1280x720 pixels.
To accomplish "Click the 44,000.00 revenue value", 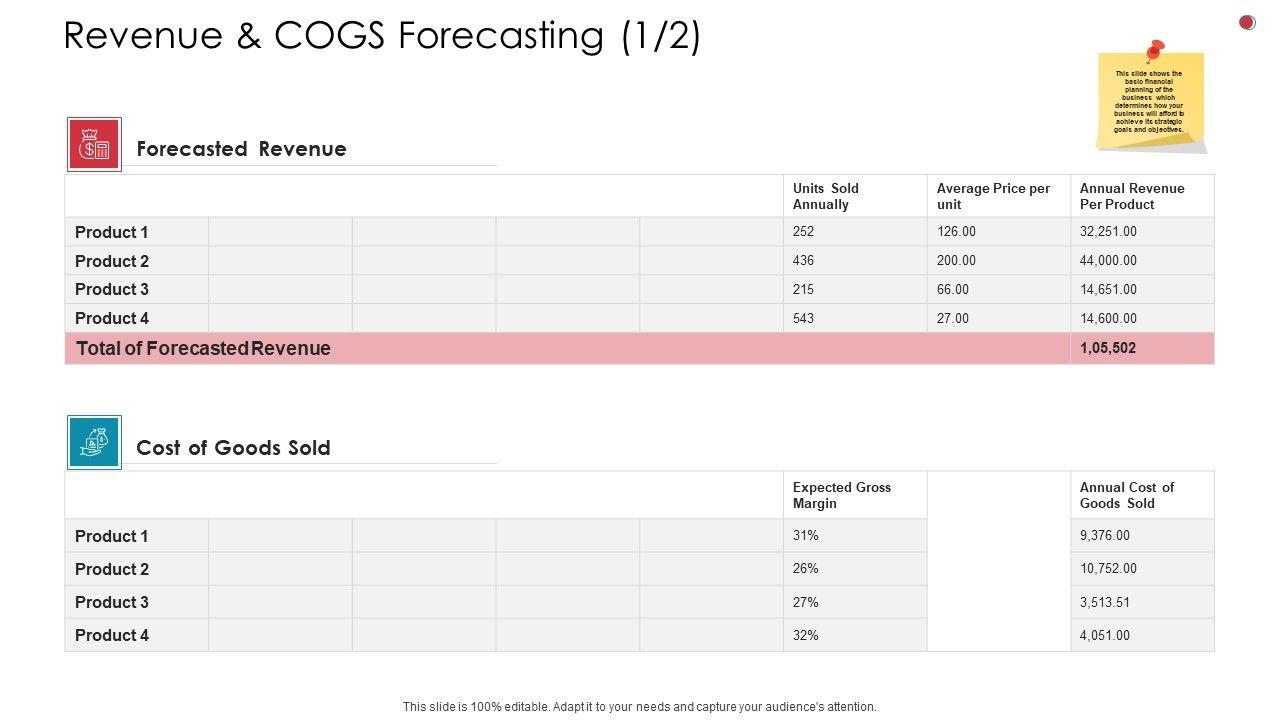I will (1108, 260).
